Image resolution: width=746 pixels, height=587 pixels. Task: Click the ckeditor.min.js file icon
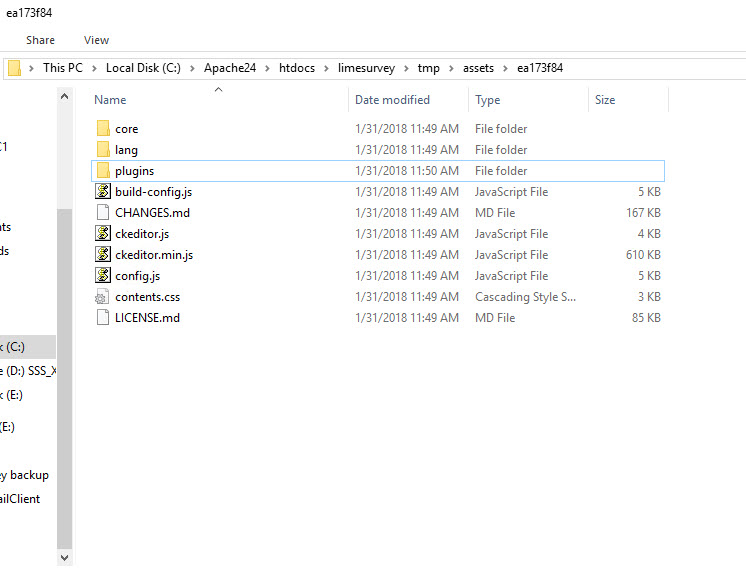(x=102, y=255)
